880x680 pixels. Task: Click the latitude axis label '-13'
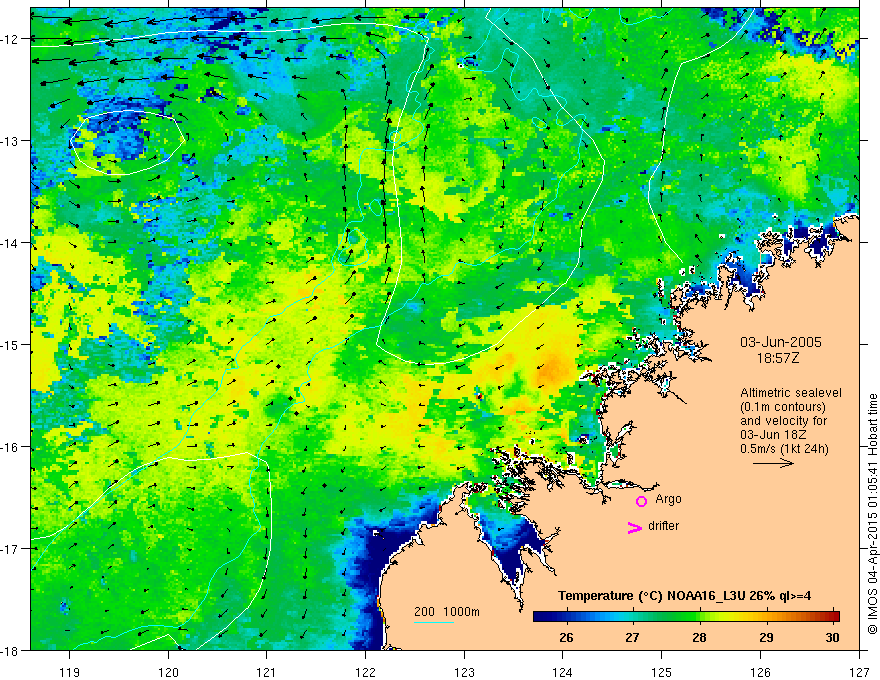(10, 141)
